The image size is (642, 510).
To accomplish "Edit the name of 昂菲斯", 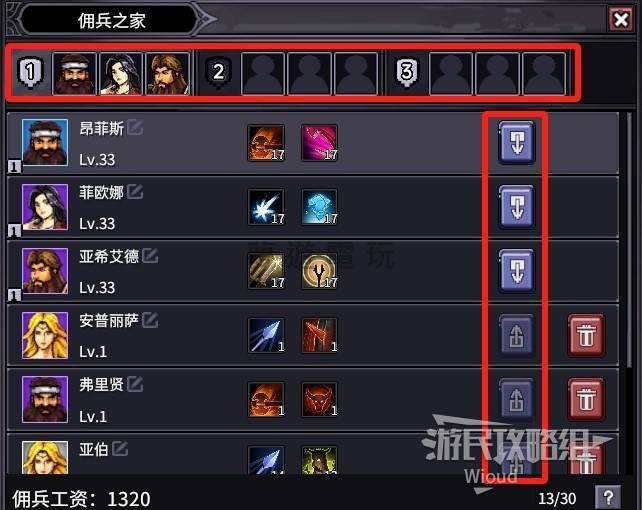I will click(x=135, y=128).
